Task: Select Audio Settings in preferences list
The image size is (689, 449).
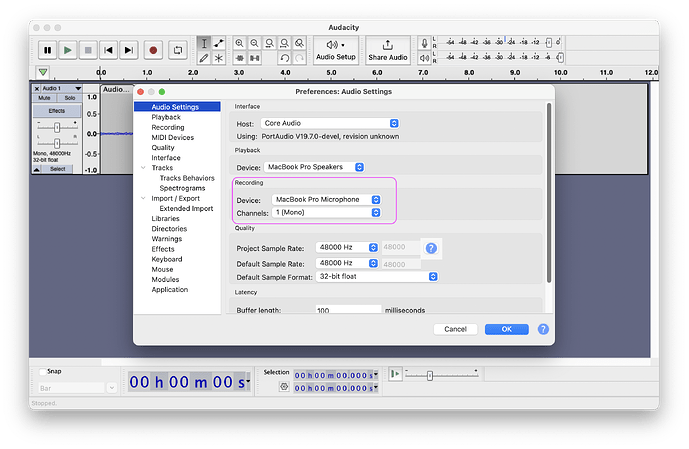Action: (177, 107)
